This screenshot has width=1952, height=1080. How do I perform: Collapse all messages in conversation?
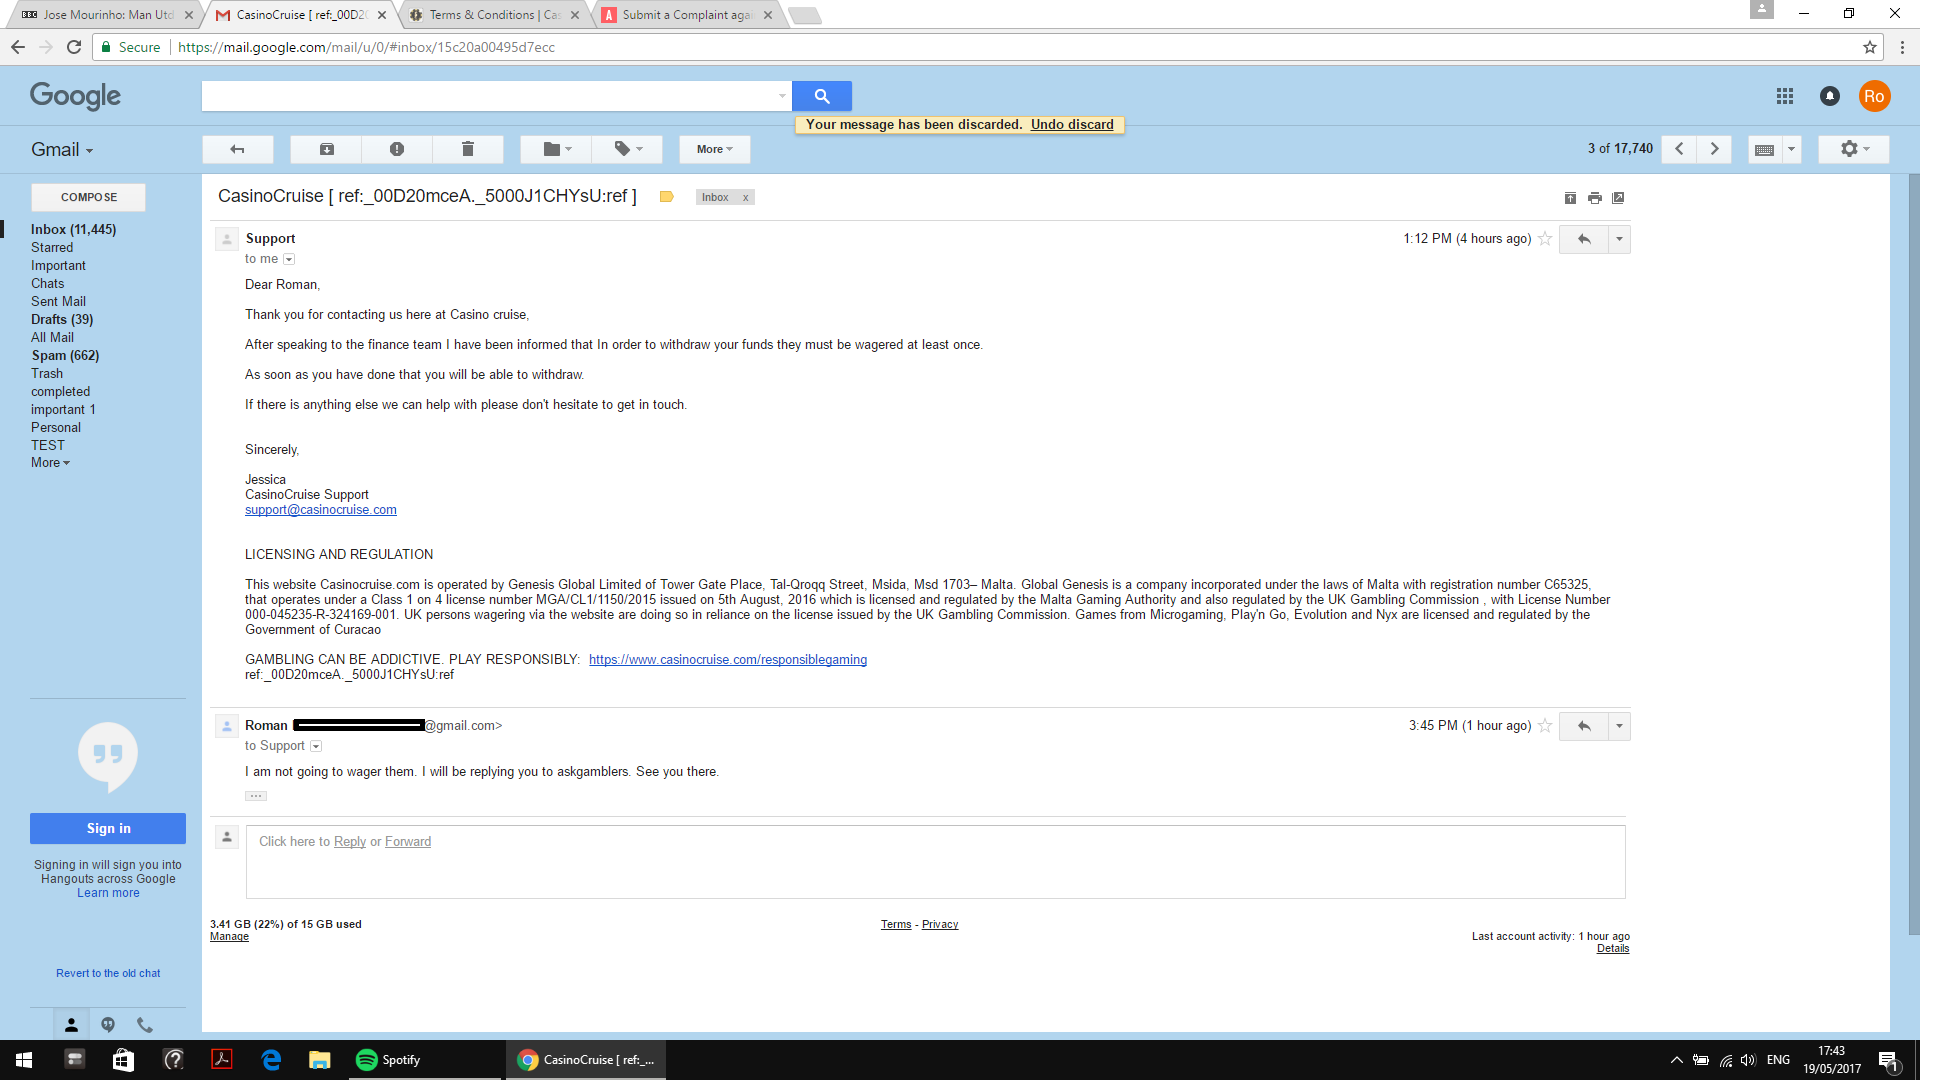pos(1570,198)
